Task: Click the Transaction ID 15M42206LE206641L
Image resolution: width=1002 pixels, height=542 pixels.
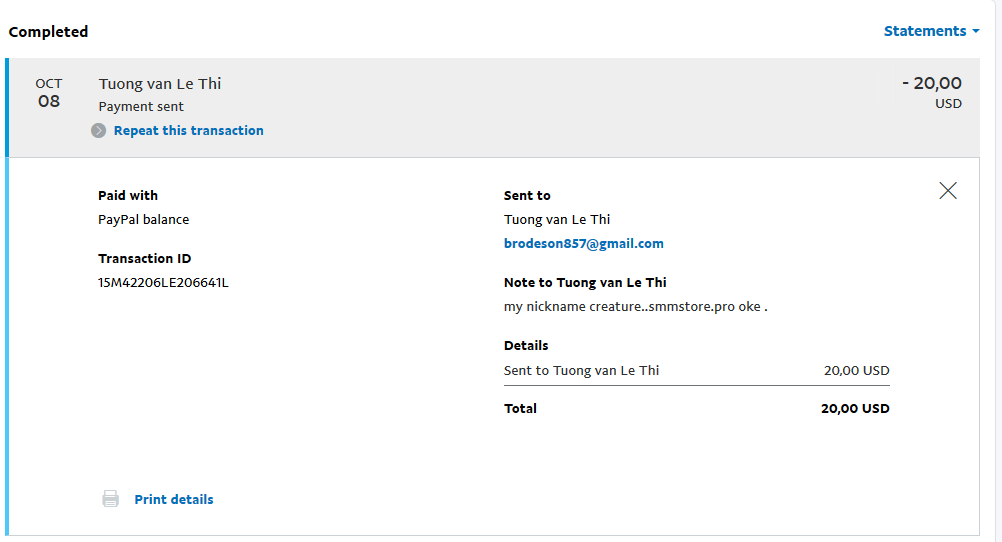Action: [x=163, y=283]
